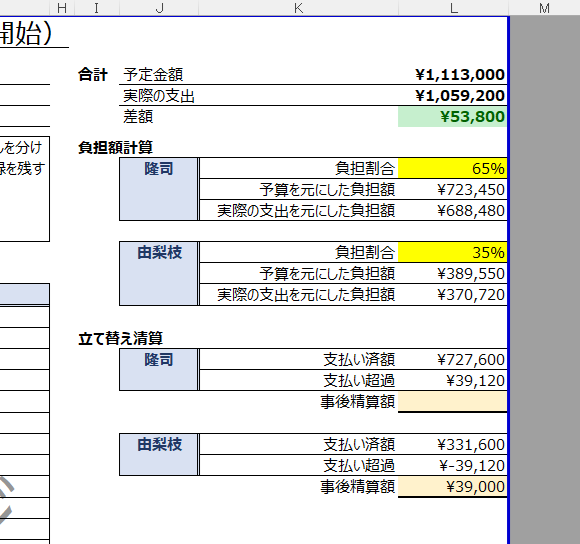Click 隆司's 支払い超過 value ¥39,120

[x=475, y=381]
